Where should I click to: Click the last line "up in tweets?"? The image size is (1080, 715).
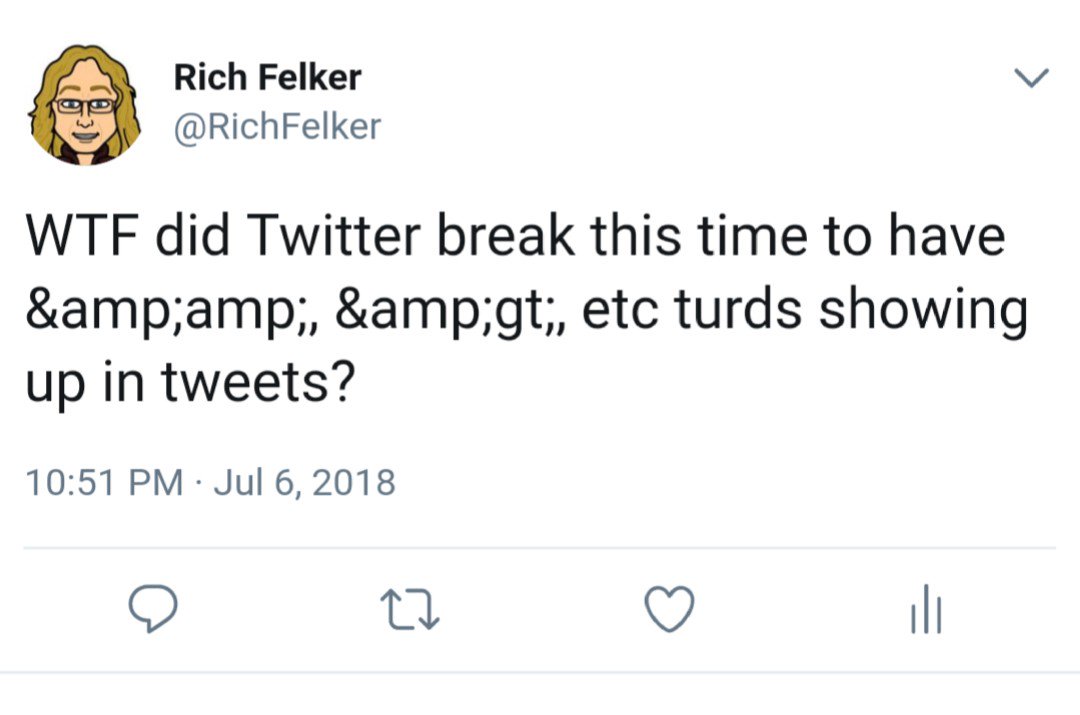coord(186,385)
